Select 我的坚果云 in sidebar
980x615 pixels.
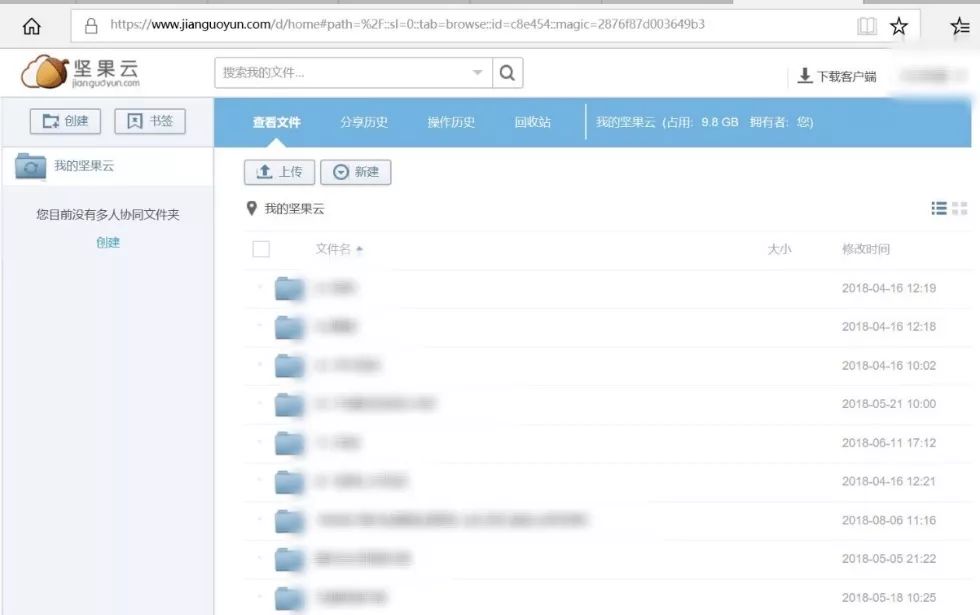coord(84,166)
